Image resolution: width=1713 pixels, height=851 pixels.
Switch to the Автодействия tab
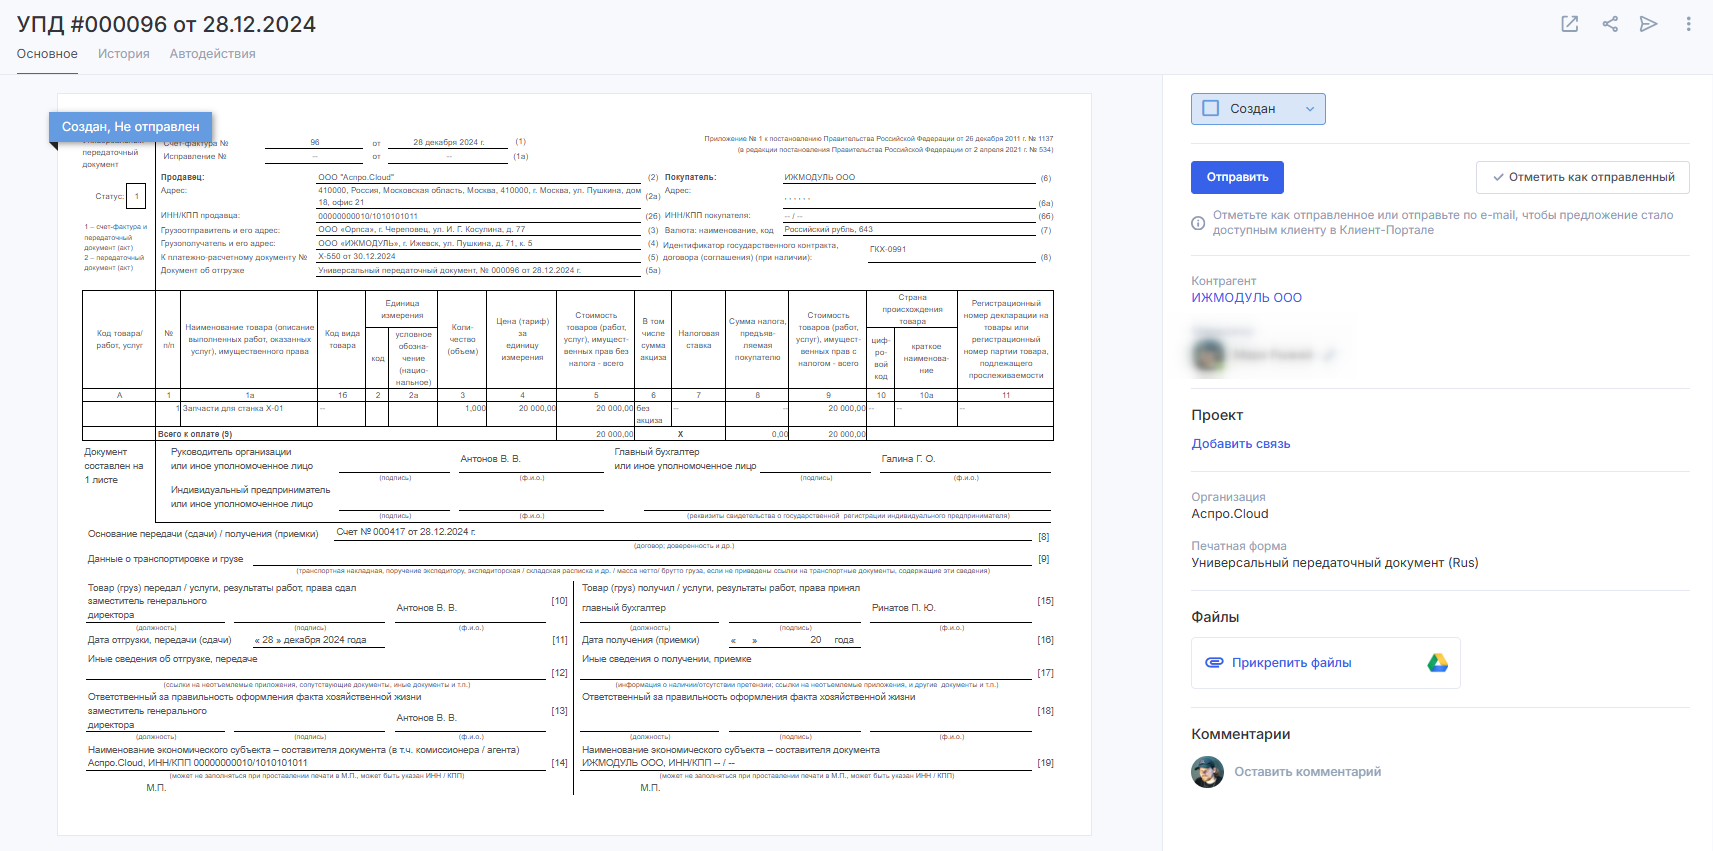(212, 54)
